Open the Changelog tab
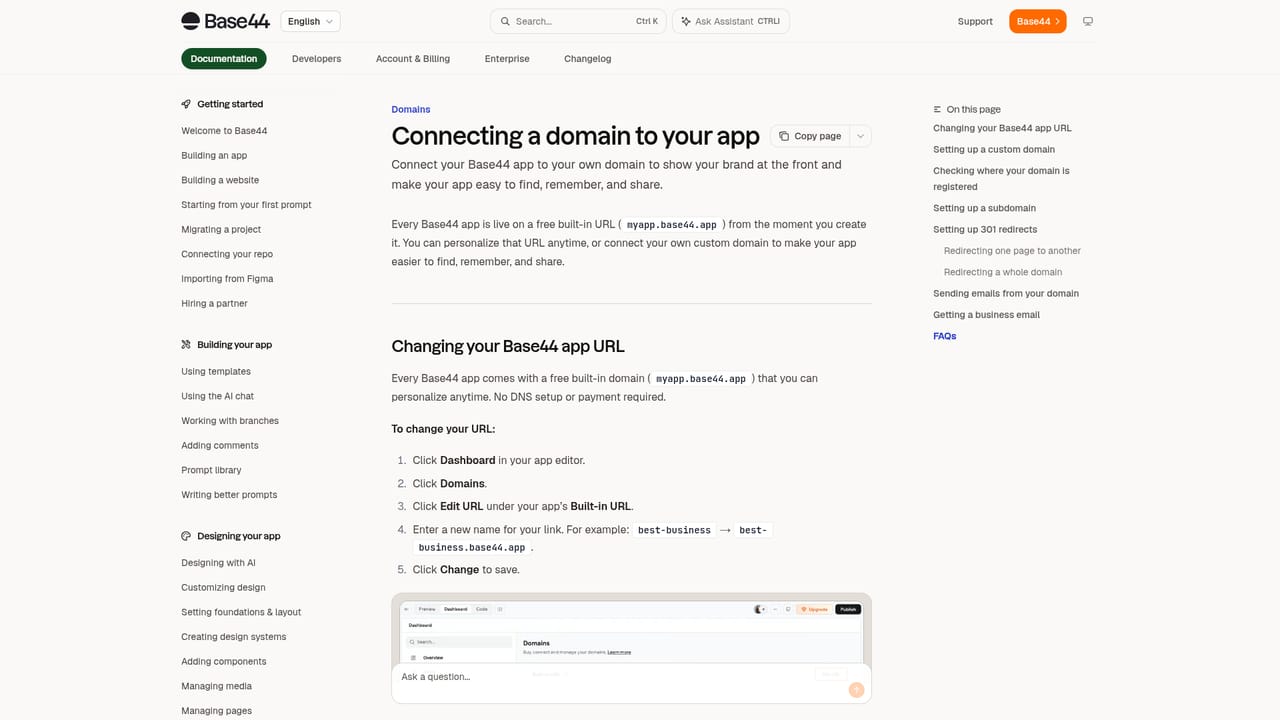1280x720 pixels. [588, 59]
